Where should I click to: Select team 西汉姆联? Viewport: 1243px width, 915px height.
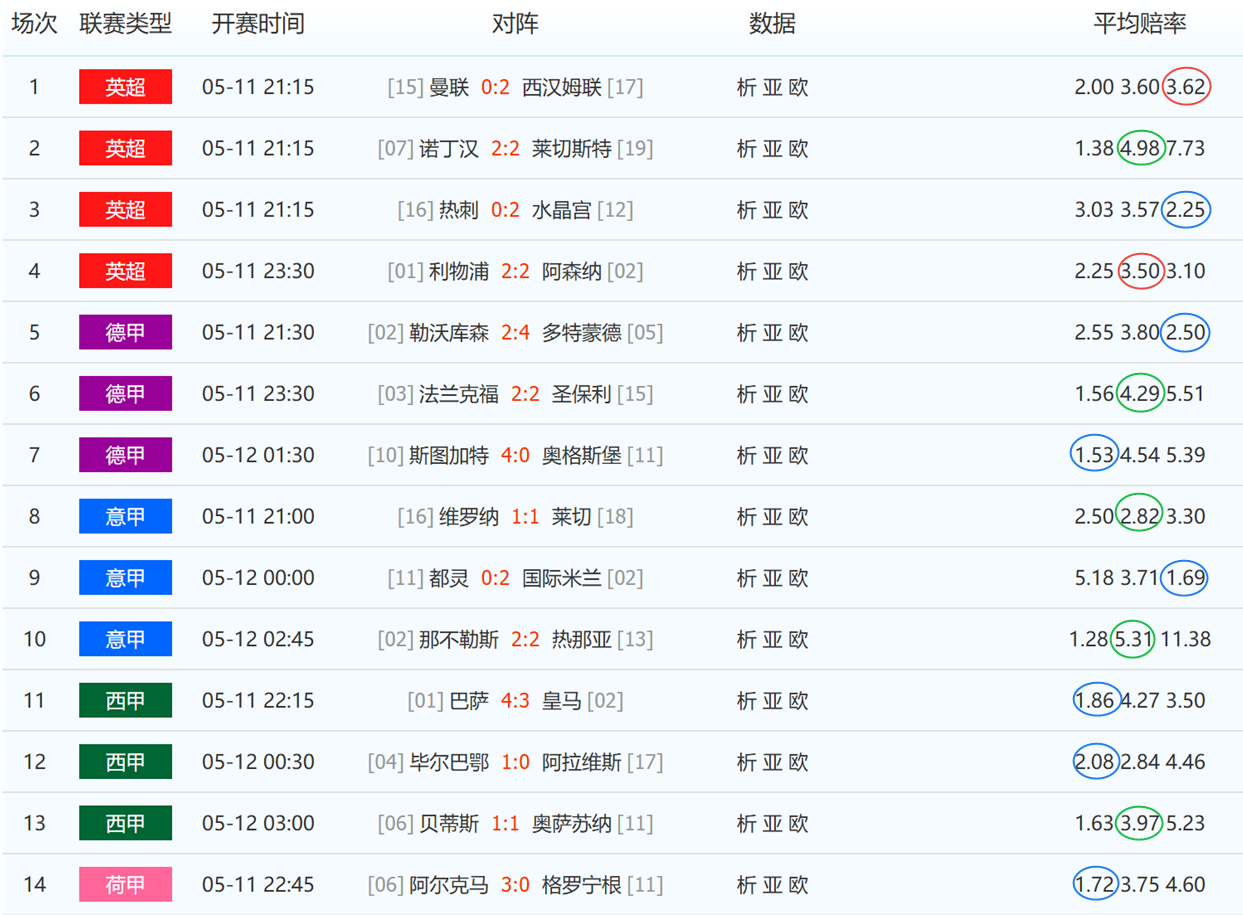[x=562, y=88]
